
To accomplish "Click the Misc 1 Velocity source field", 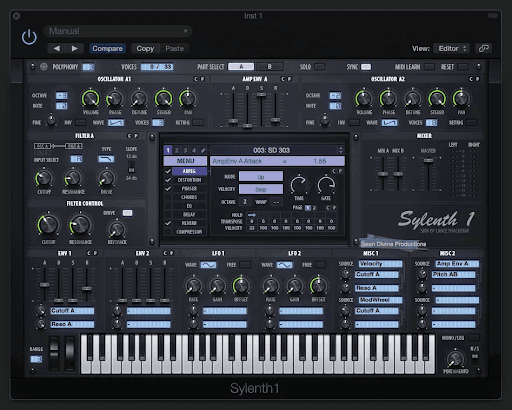I will click(x=381, y=264).
